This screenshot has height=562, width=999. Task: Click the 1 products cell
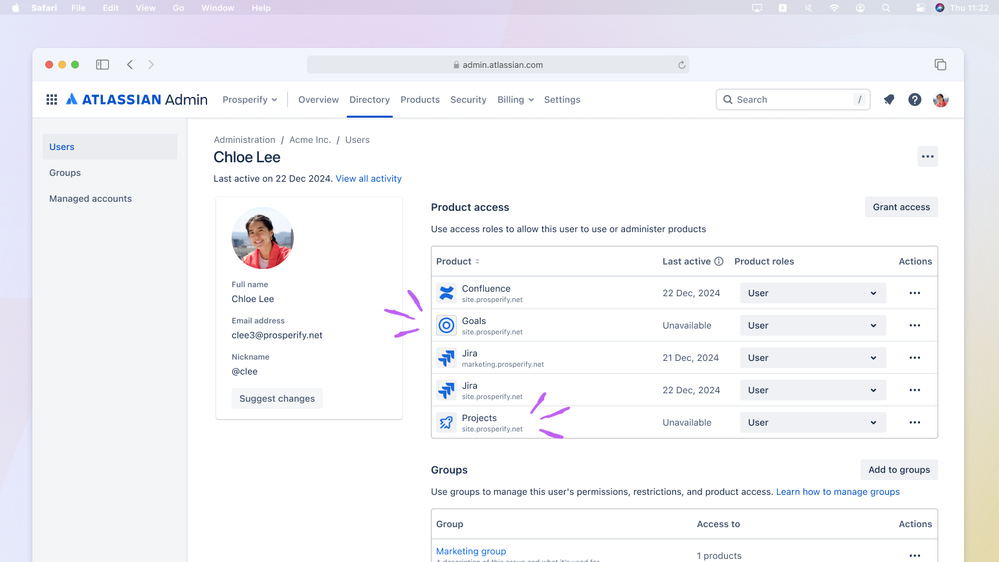719,556
